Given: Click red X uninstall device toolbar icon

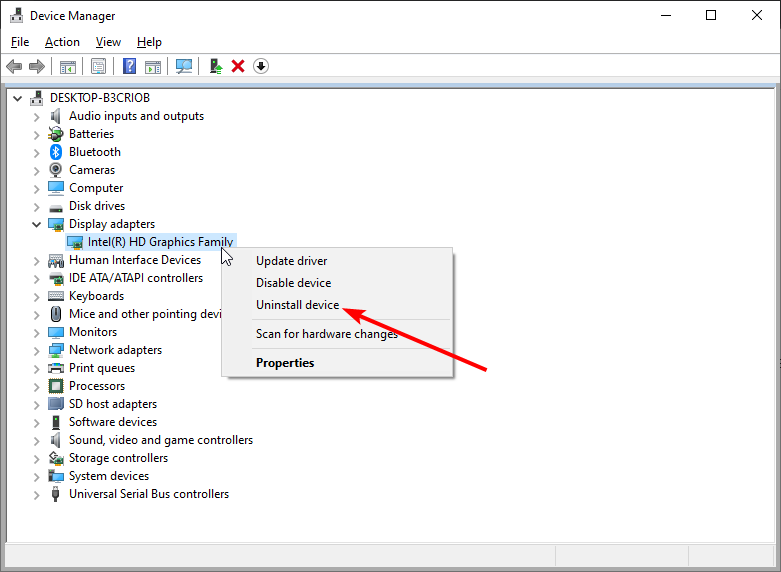Looking at the screenshot, I should [x=238, y=66].
